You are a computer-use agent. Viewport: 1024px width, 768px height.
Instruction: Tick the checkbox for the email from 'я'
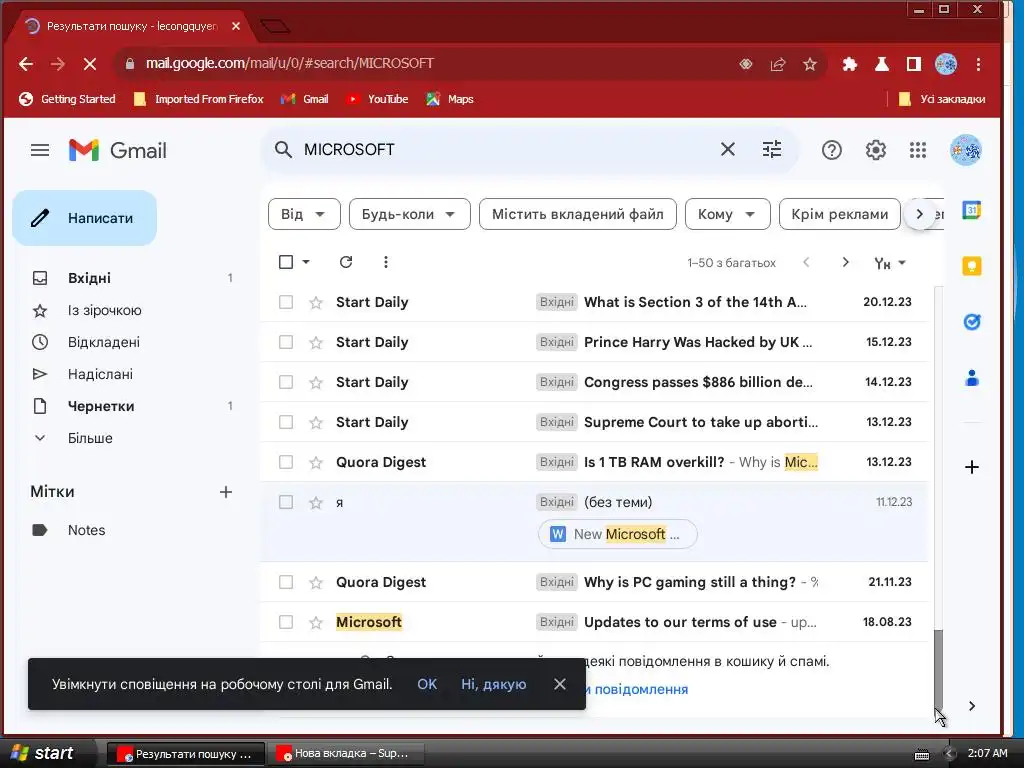point(286,502)
